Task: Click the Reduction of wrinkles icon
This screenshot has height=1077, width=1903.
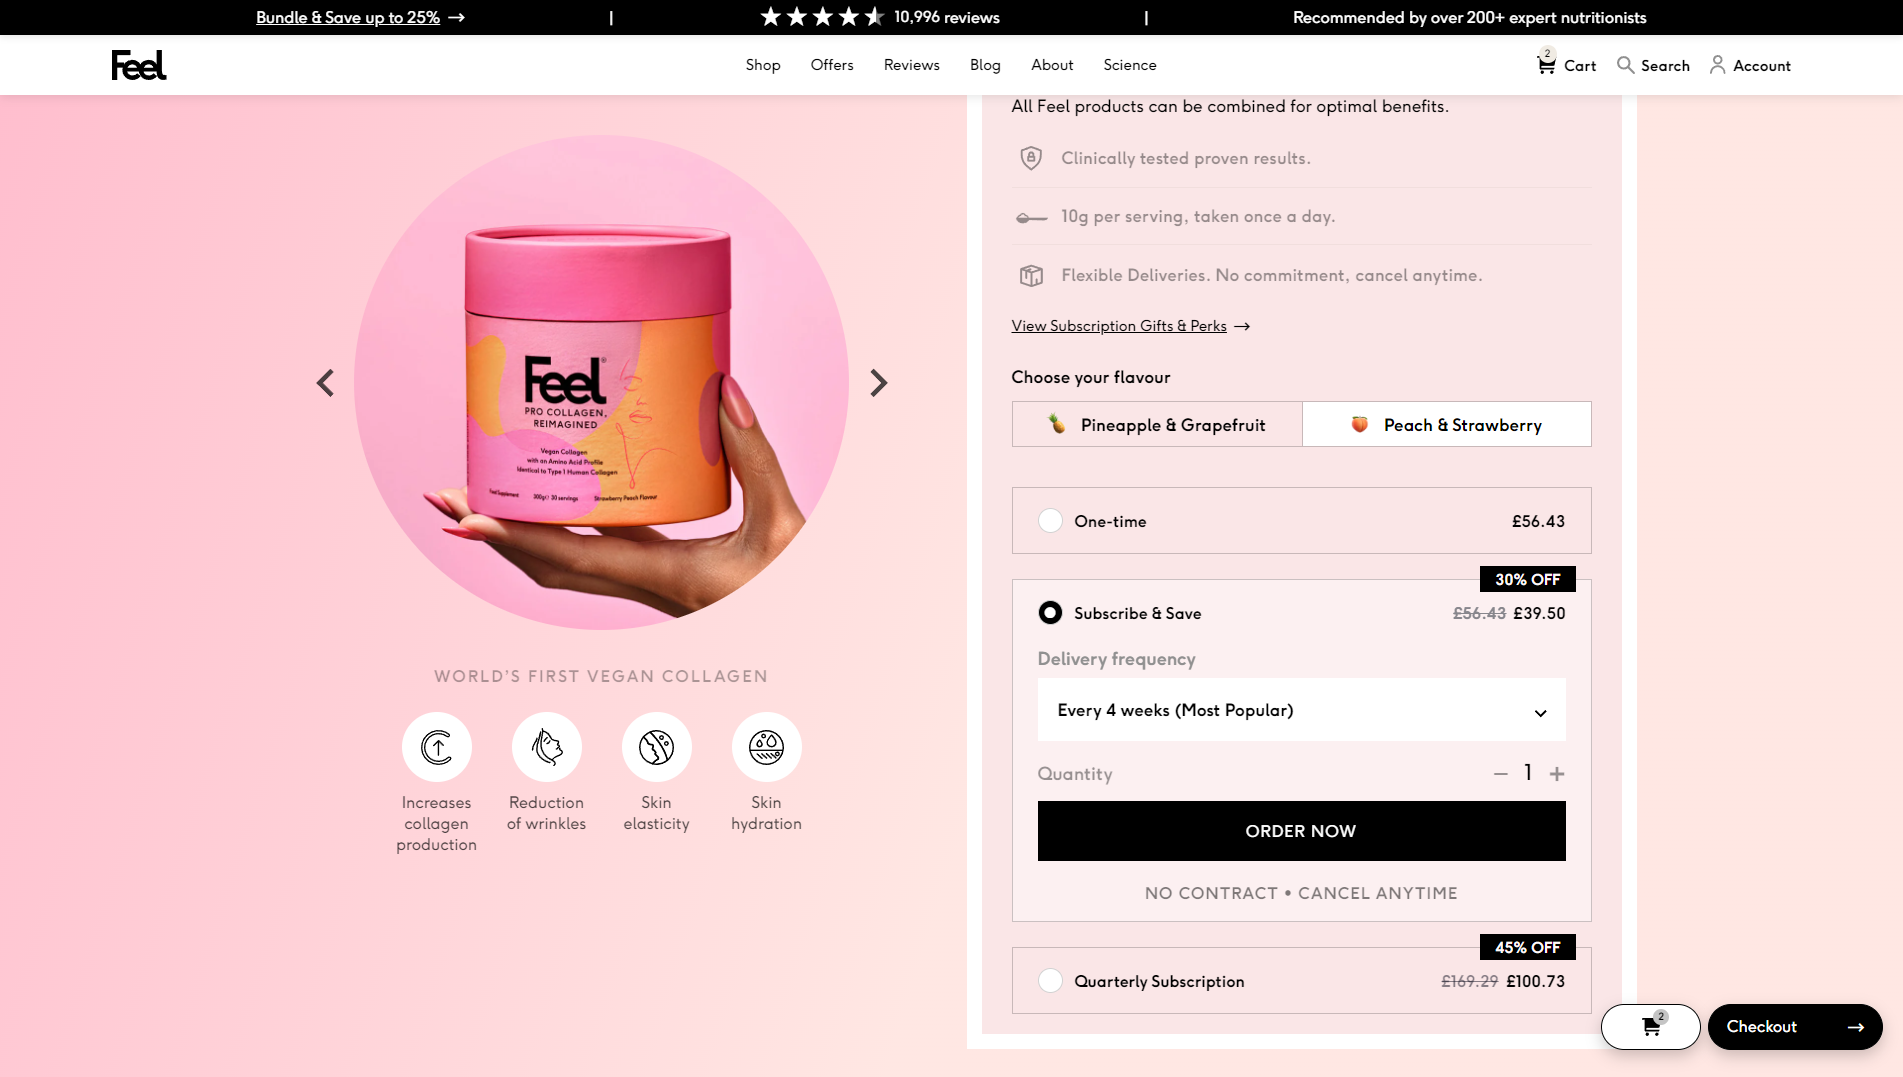Action: (546, 747)
